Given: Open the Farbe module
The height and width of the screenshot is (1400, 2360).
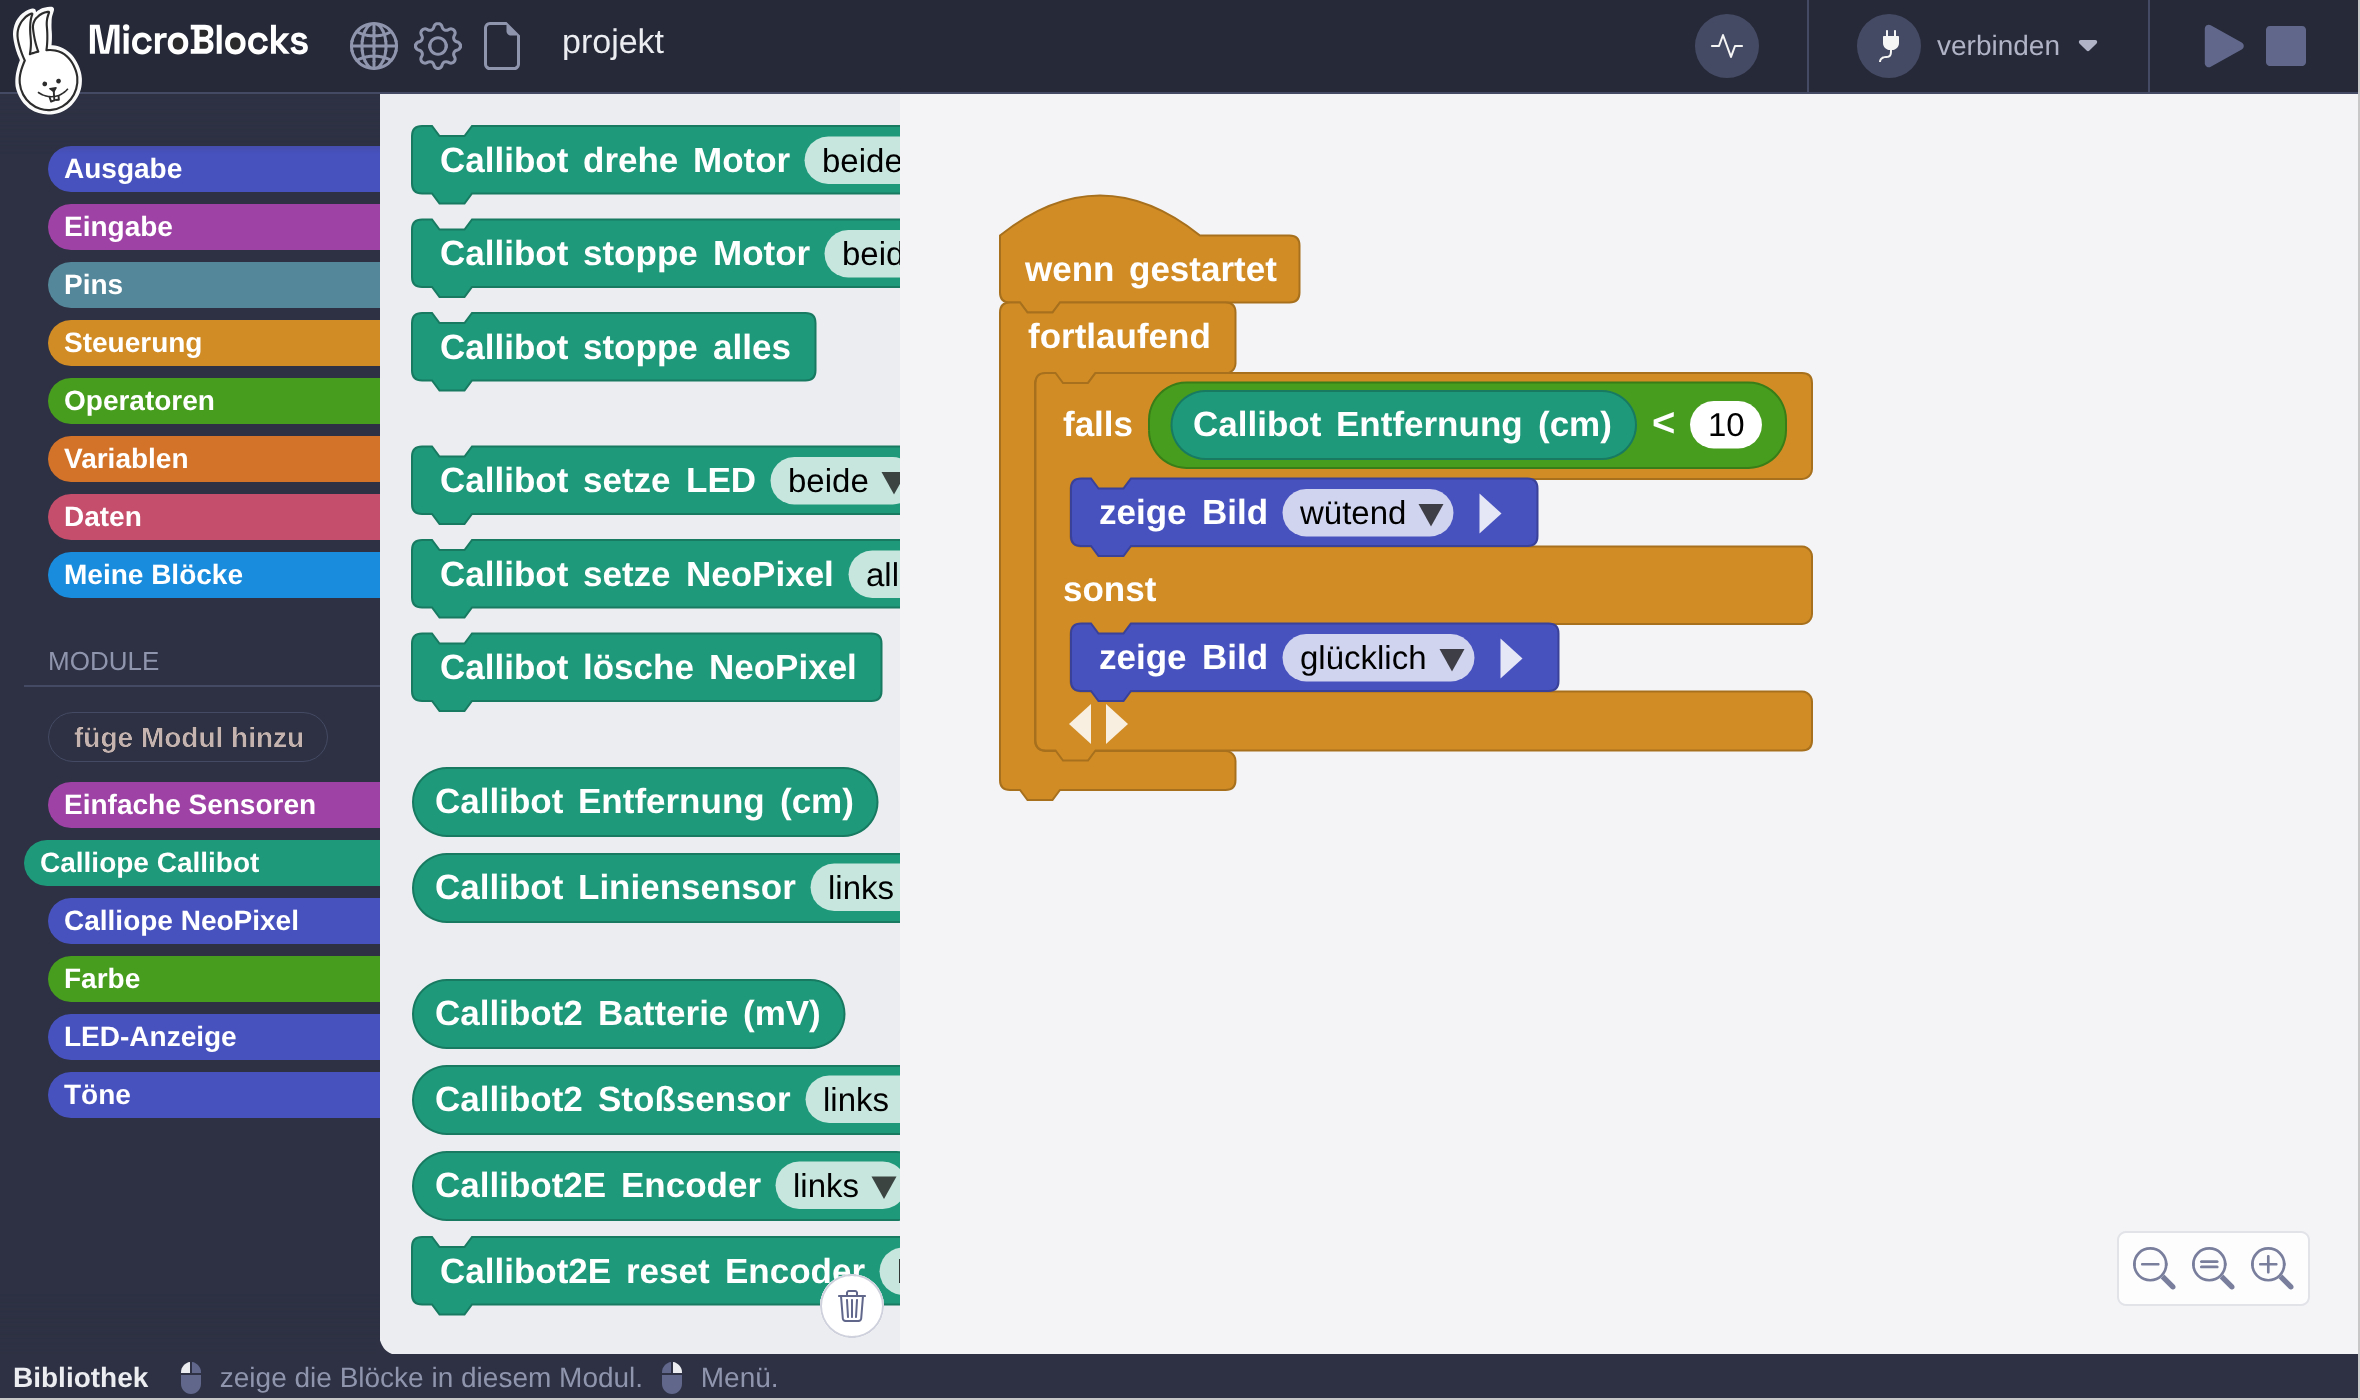Looking at the screenshot, I should click(214, 979).
